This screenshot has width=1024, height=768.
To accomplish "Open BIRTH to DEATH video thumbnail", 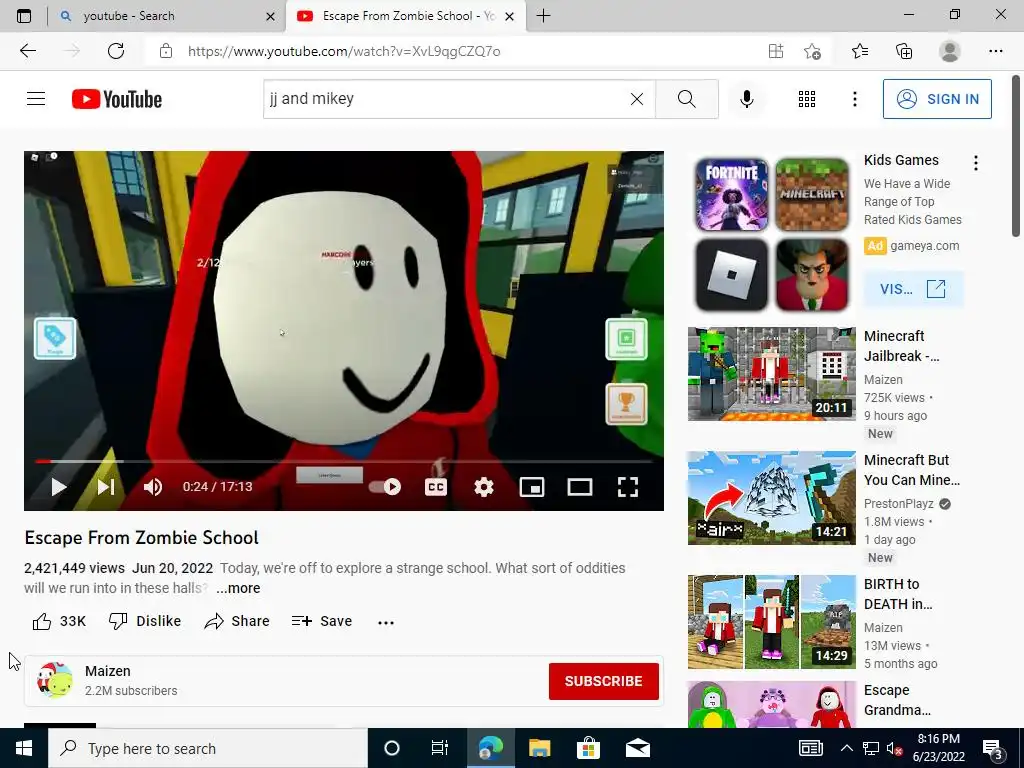I will pyautogui.click(x=771, y=622).
